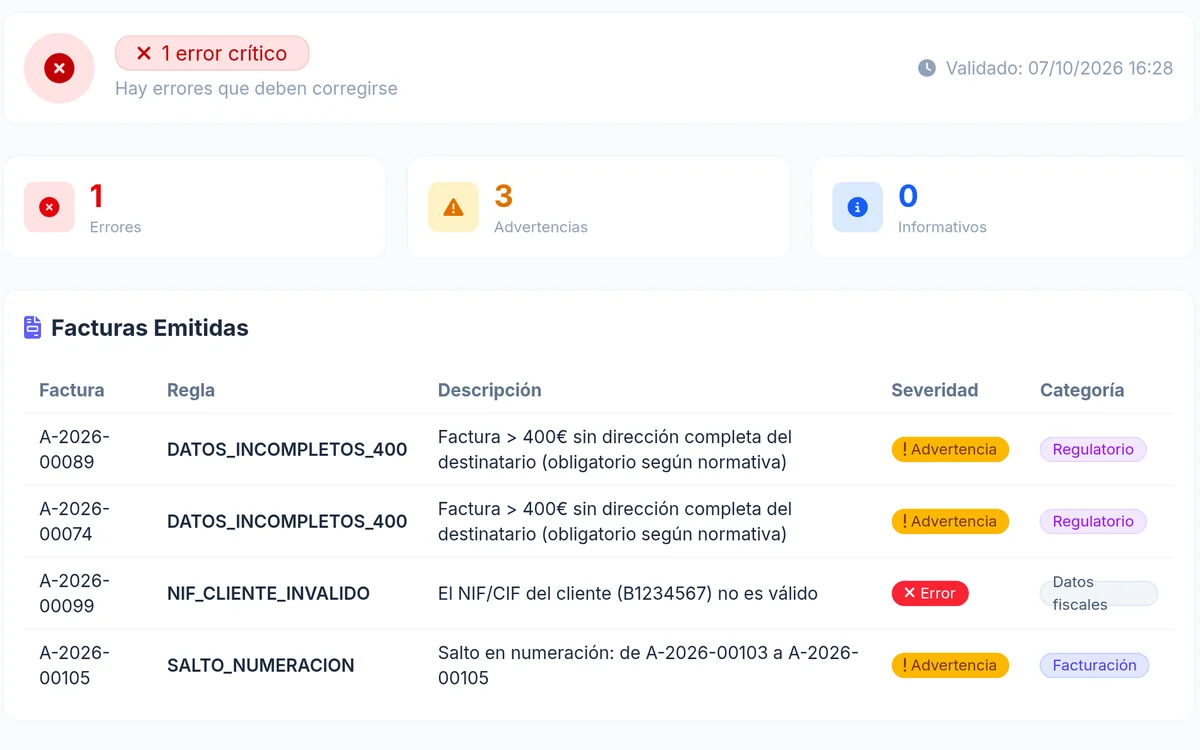Click the Advertencia badge for A-2026-00074
Screen dimensions: 1200x750
click(x=950, y=522)
